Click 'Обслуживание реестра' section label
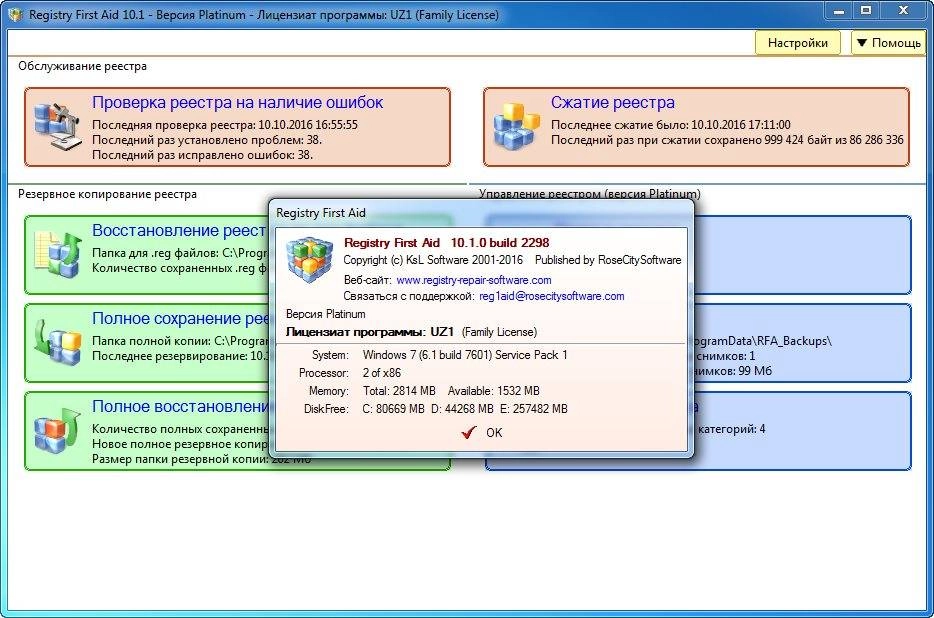The image size is (934, 618). click(x=82, y=66)
